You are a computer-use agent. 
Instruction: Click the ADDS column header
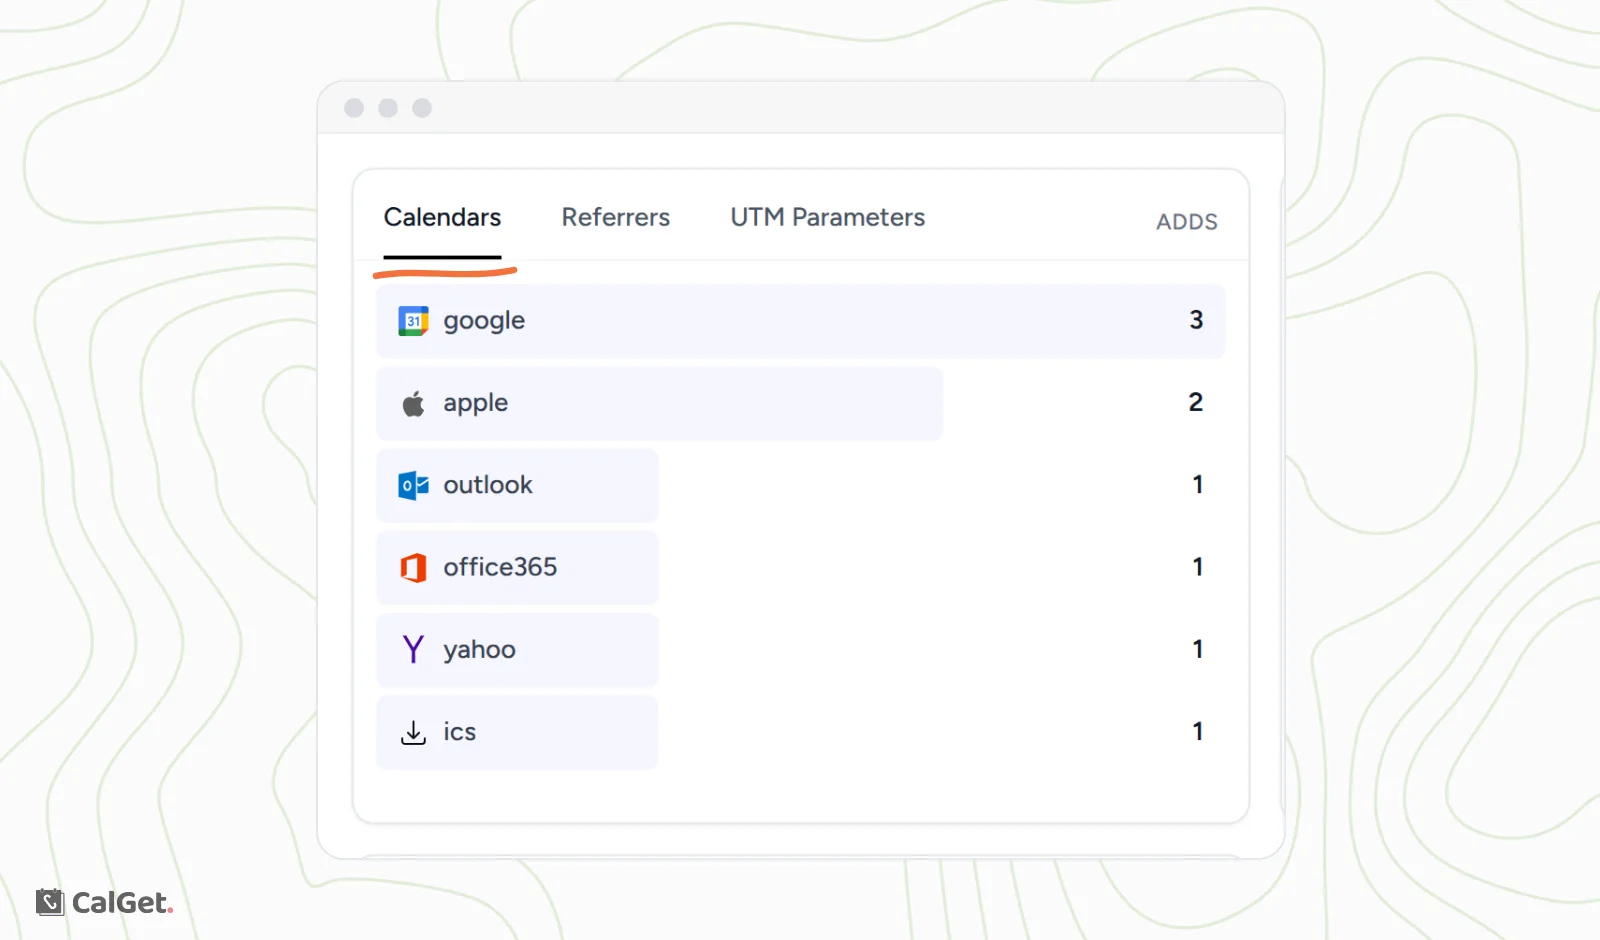click(x=1187, y=222)
